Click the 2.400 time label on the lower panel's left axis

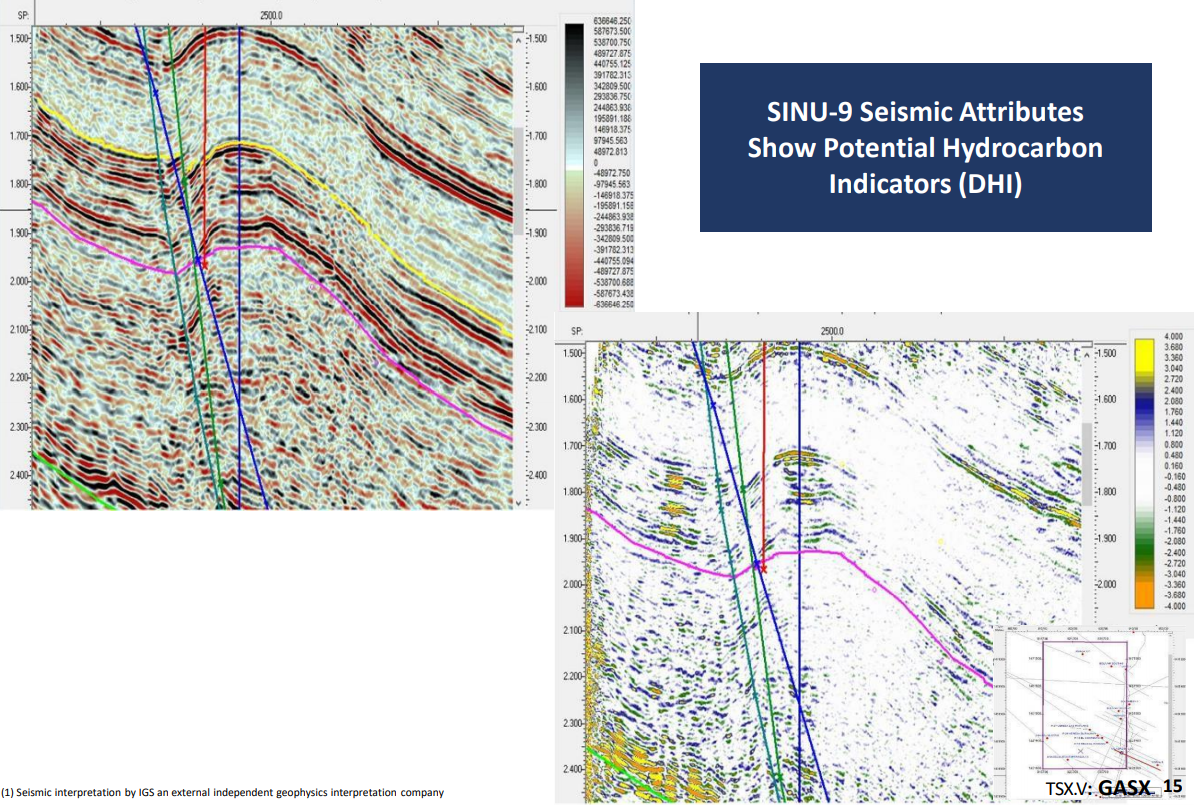coord(573,770)
